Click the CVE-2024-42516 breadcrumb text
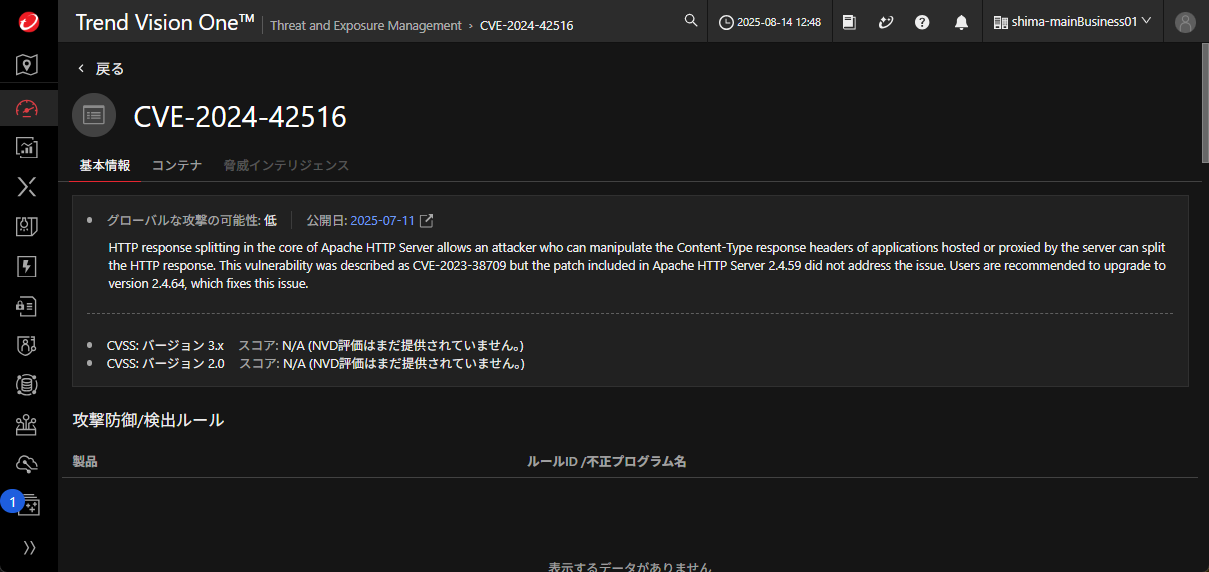Image resolution: width=1209 pixels, height=572 pixels. pos(527,26)
